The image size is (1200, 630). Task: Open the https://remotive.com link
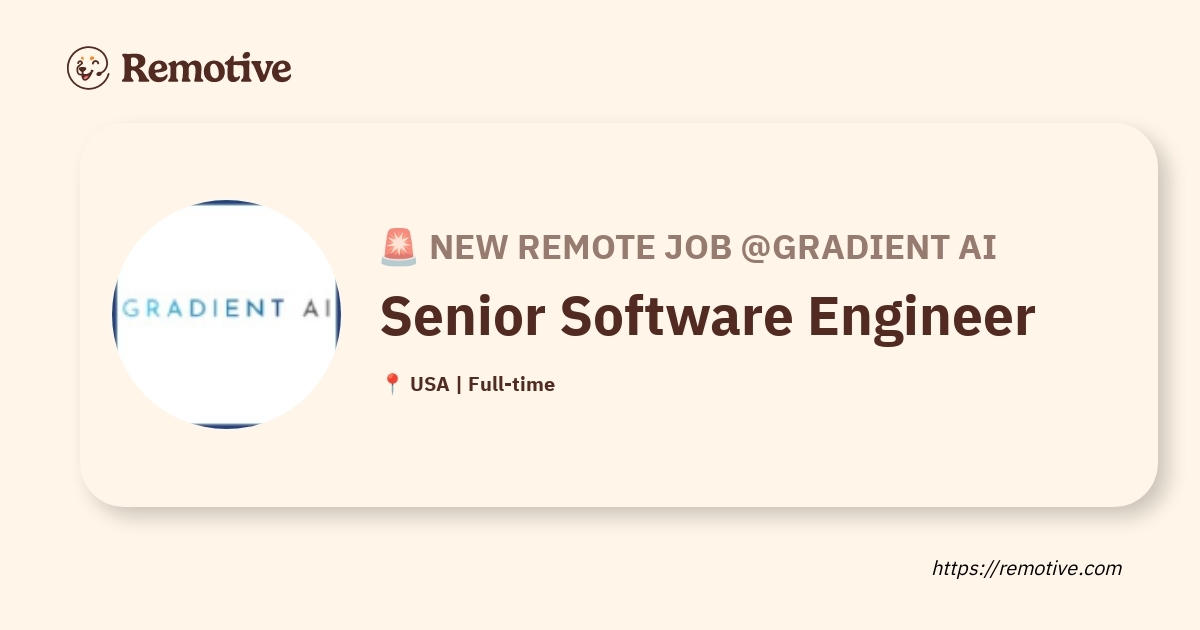click(x=1027, y=568)
